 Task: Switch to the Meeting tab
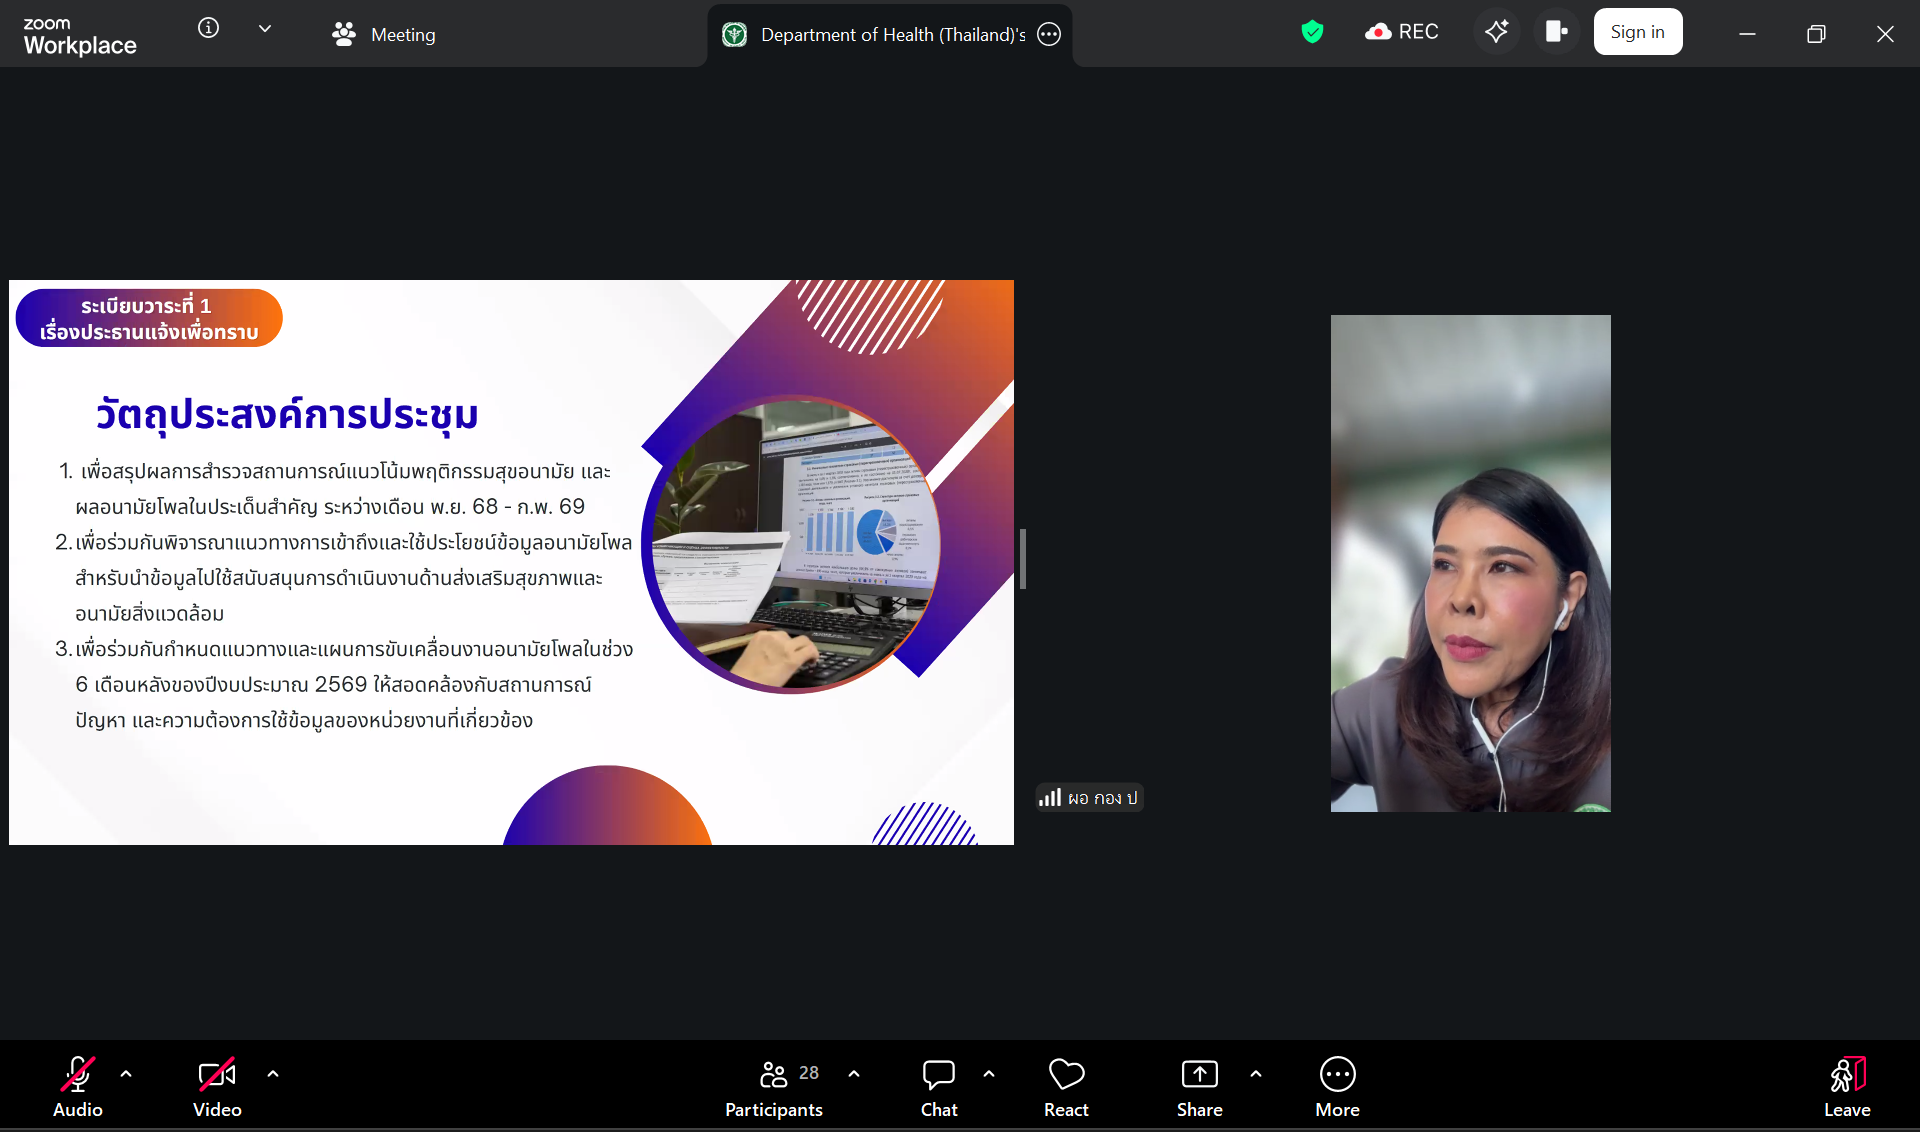pos(385,34)
